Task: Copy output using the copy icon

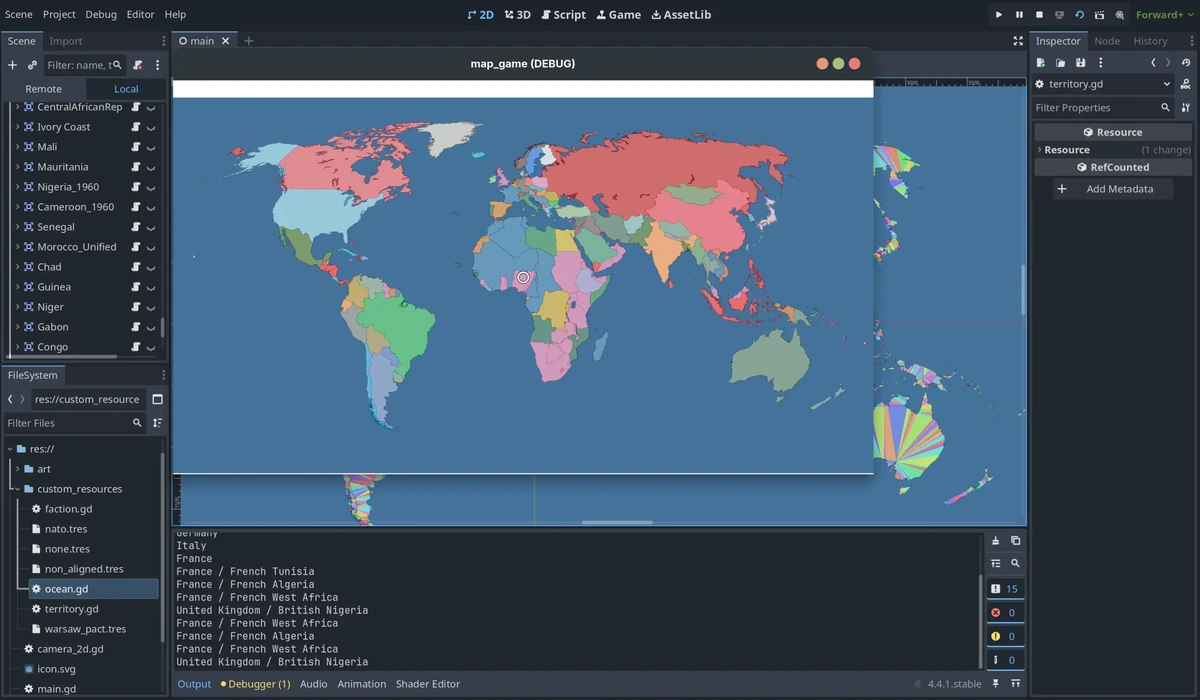Action: click(1015, 541)
